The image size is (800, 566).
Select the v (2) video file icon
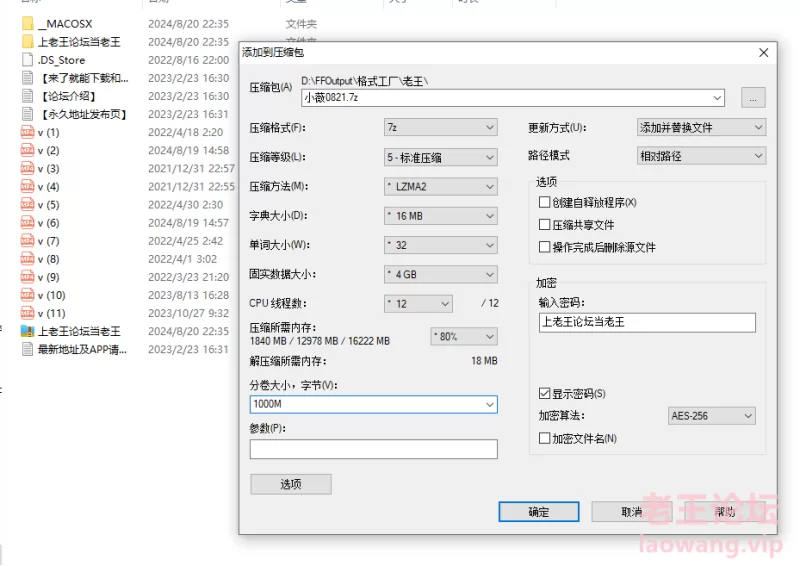pyautogui.click(x=28, y=150)
